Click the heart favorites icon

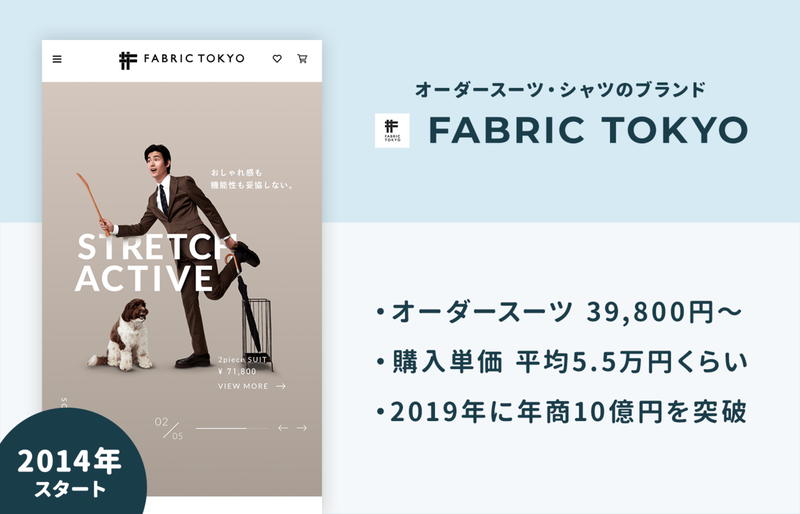[x=277, y=59]
